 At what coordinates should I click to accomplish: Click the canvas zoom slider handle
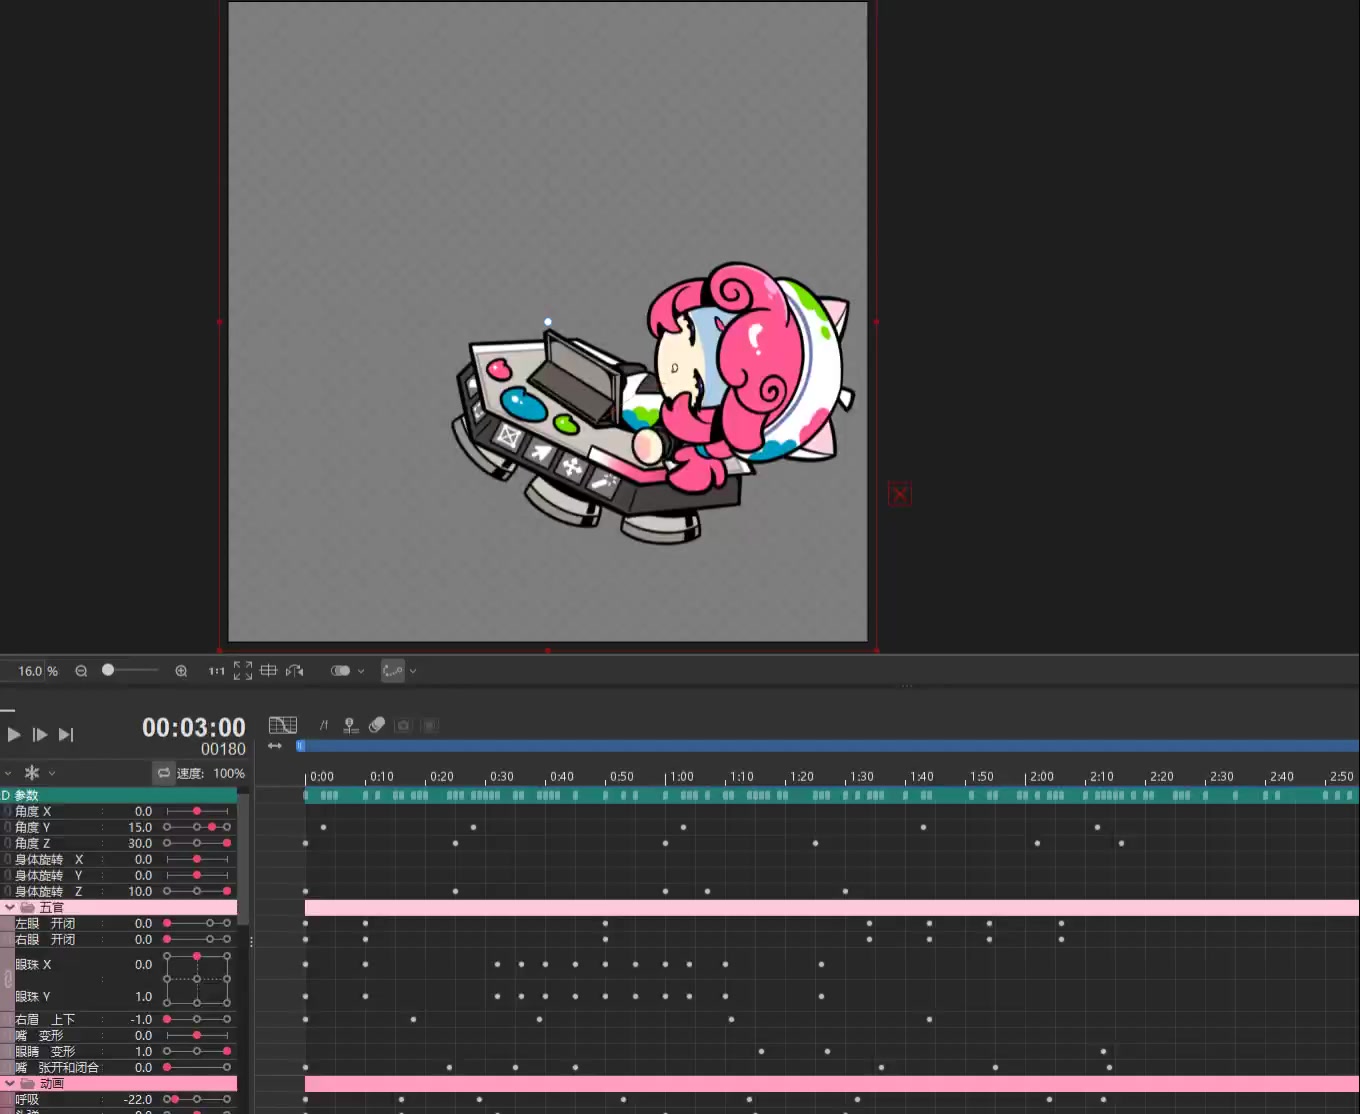pos(108,670)
